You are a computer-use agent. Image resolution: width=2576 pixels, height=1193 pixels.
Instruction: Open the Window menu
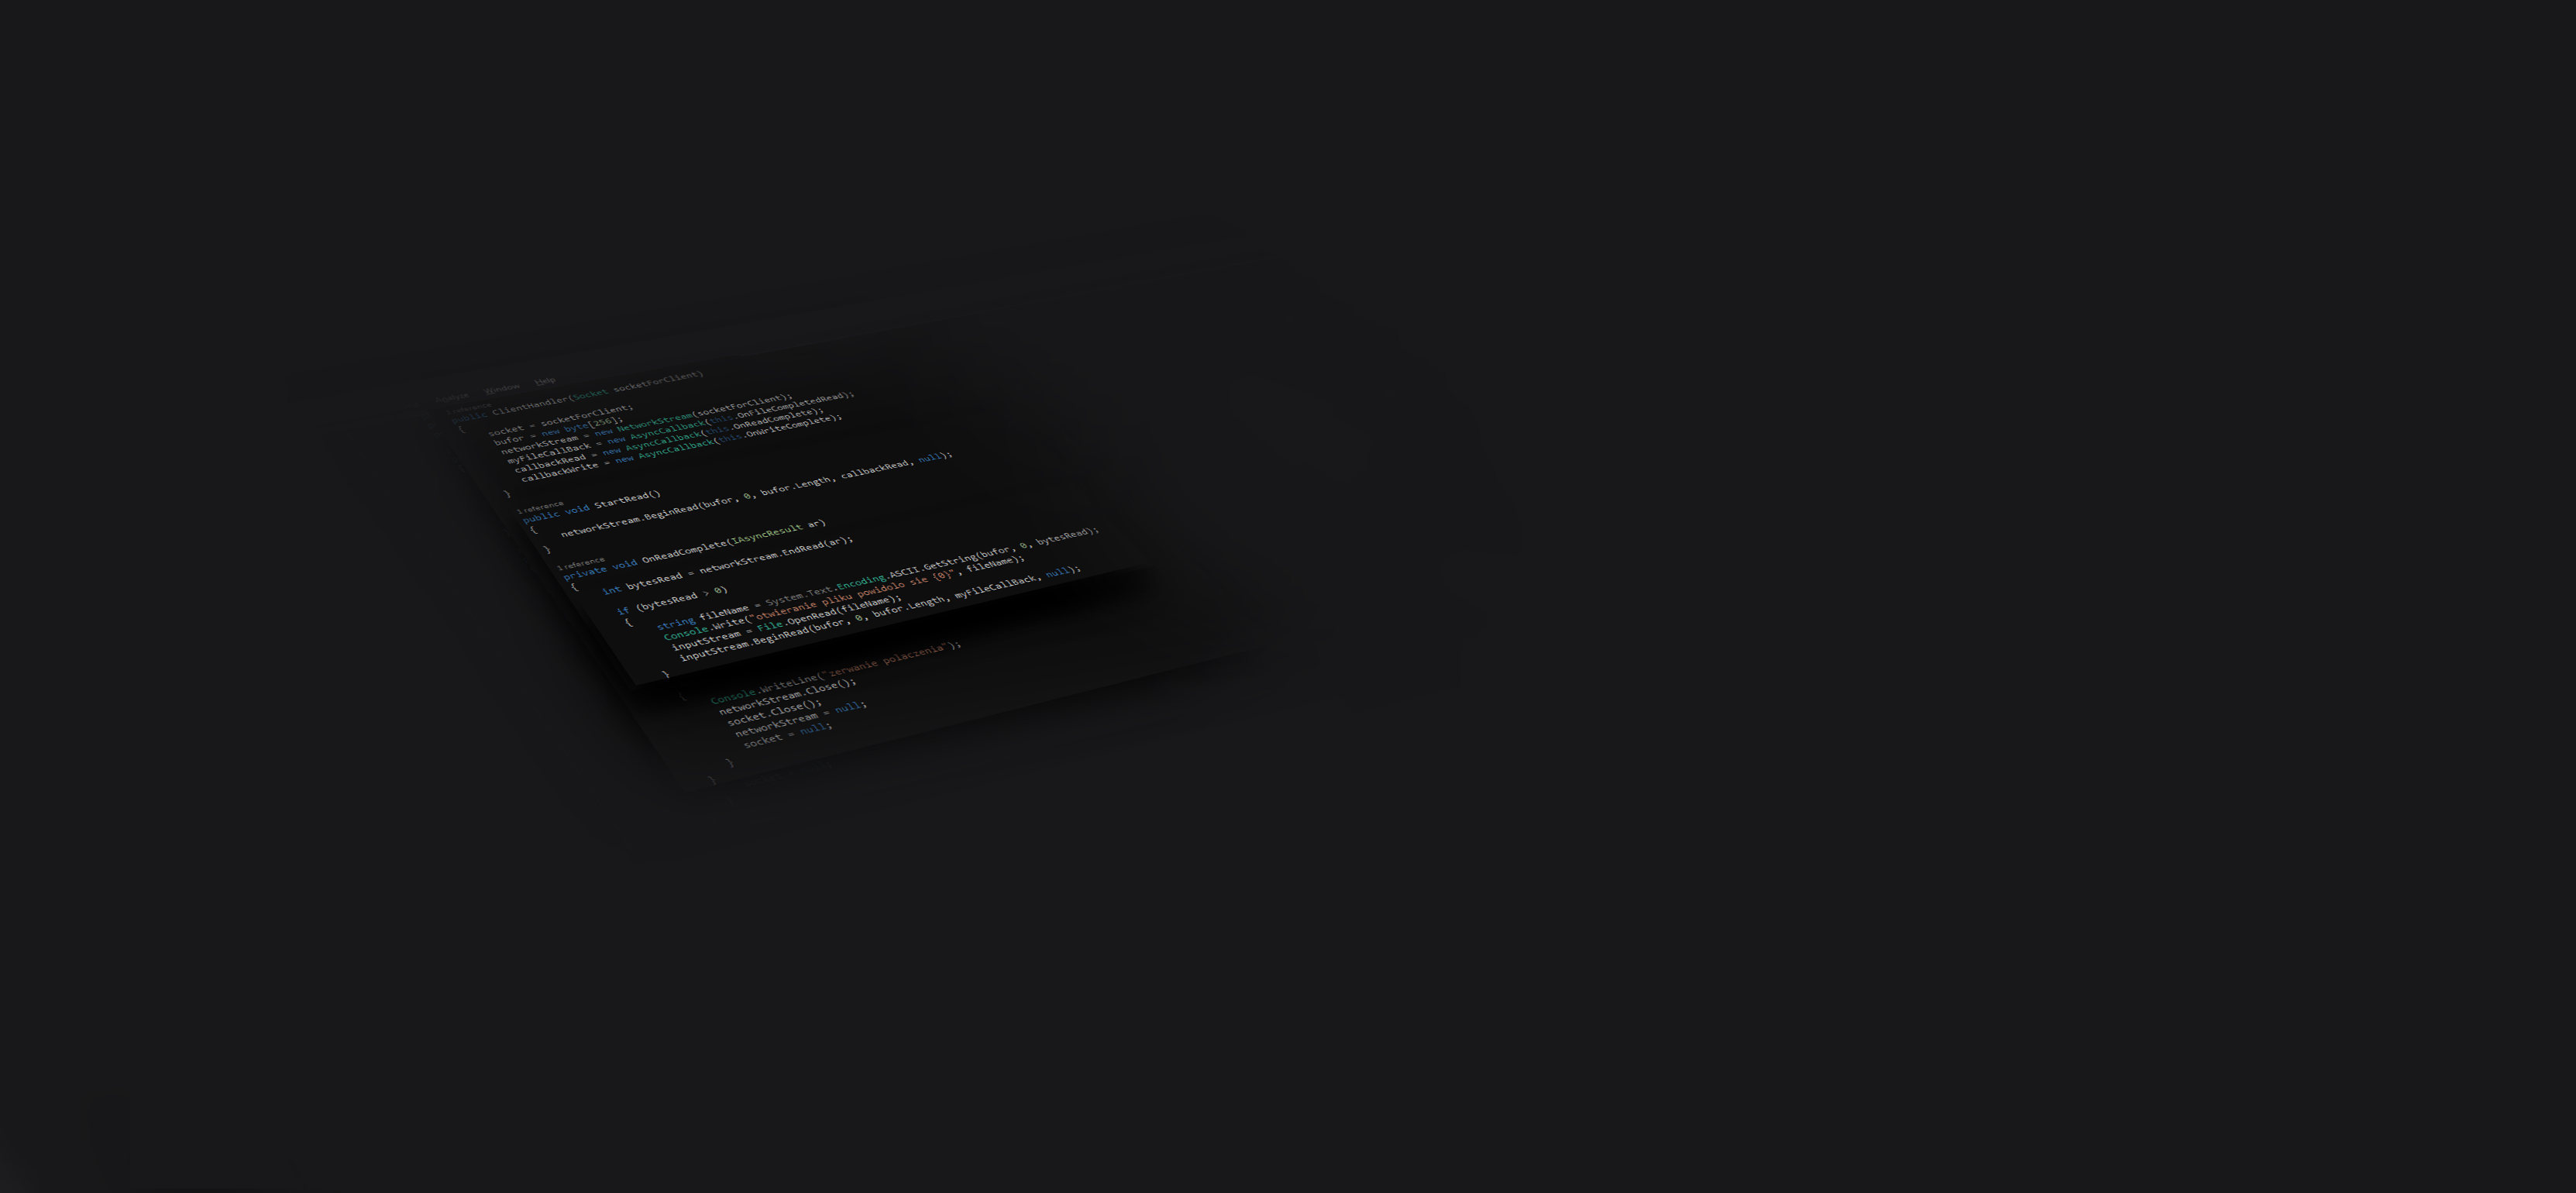coord(502,388)
